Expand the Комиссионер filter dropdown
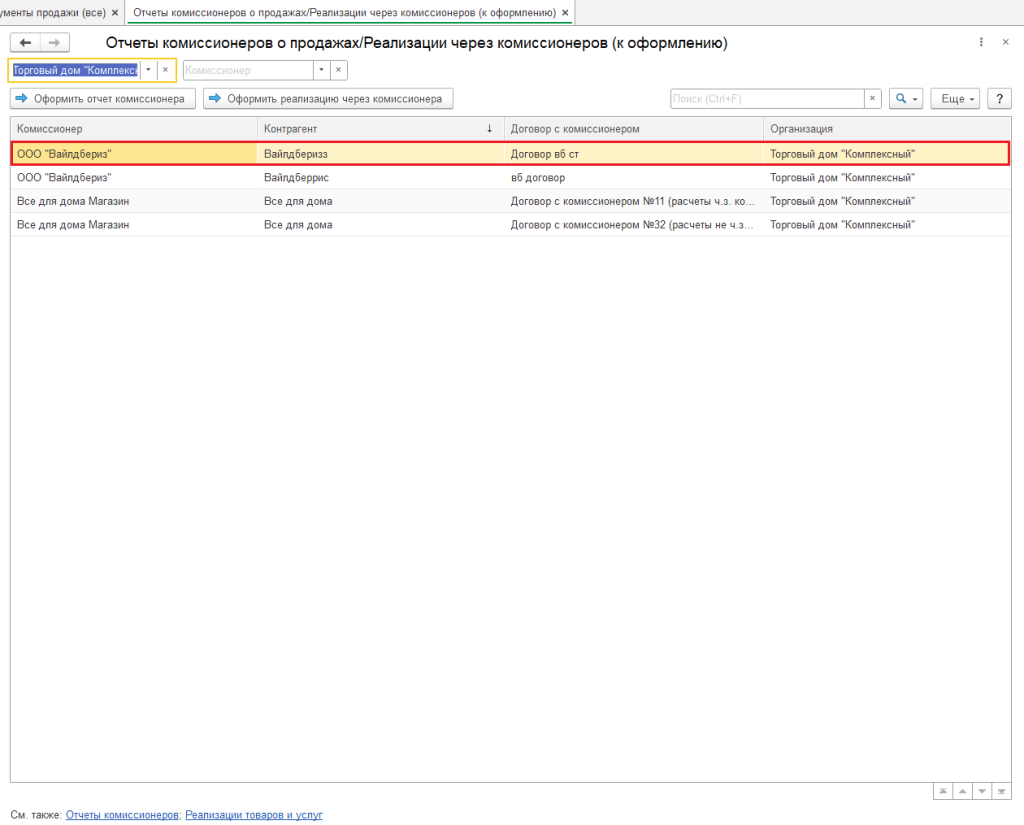This screenshot has width=1024, height=825. [321, 70]
